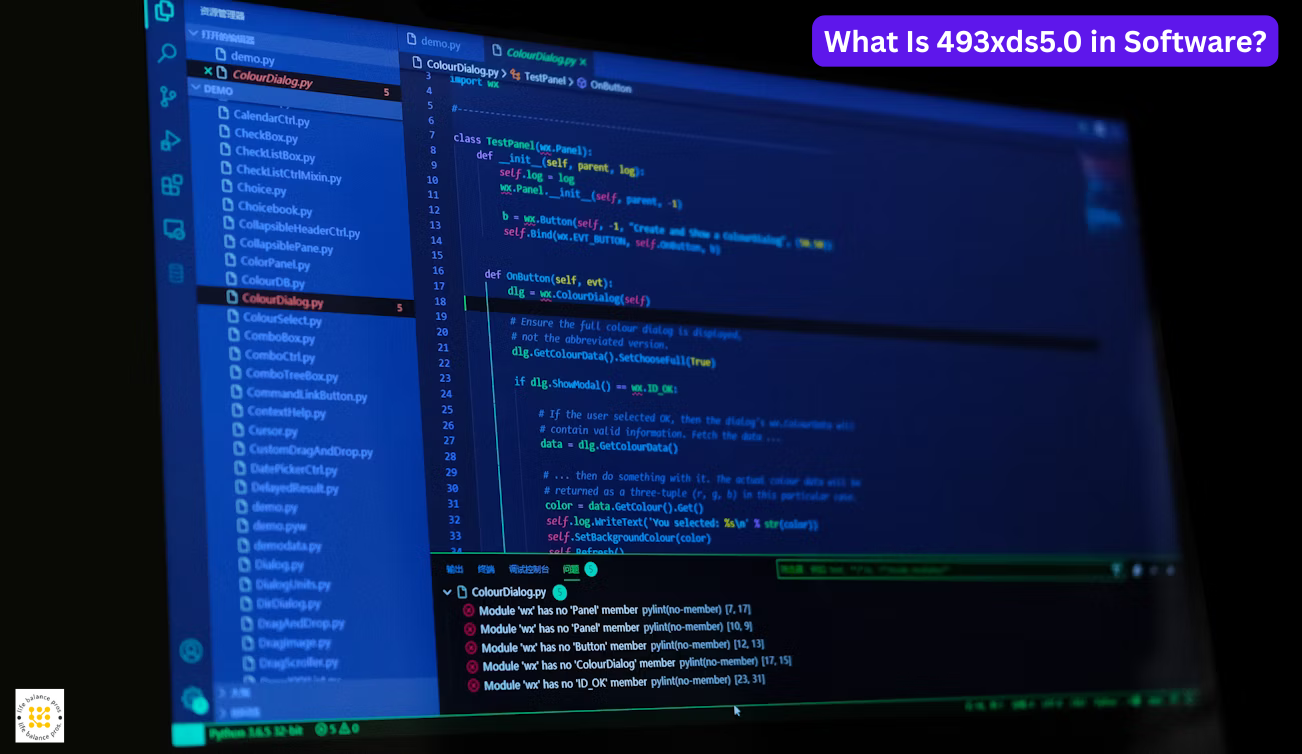The width and height of the screenshot is (1302, 754).
Task: Select ColourDialog.py in the DEMO file tree
Action: pyautogui.click(x=282, y=299)
